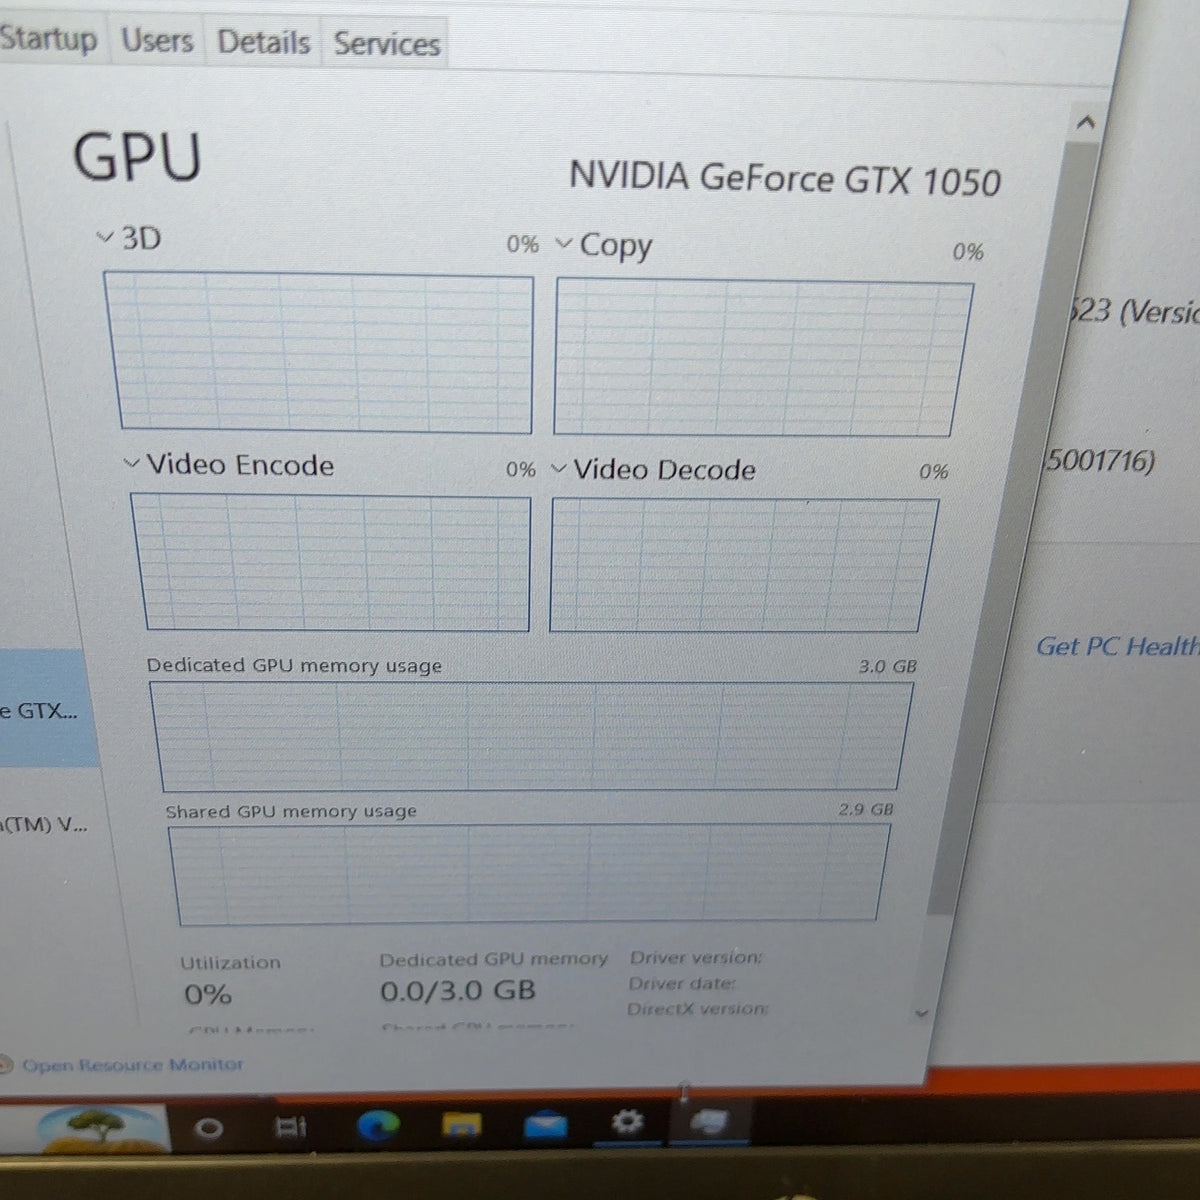Image resolution: width=1200 pixels, height=1200 pixels.
Task: Open the Video Decode engine dropdown
Action: coord(559,469)
